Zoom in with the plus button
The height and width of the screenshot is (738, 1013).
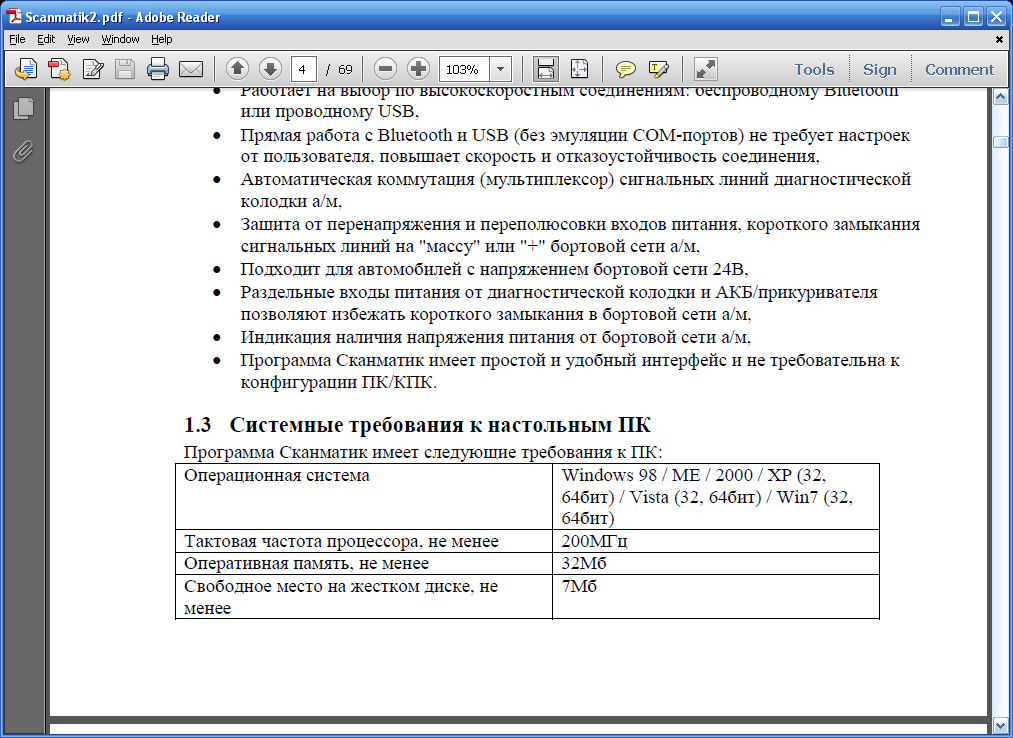point(419,69)
